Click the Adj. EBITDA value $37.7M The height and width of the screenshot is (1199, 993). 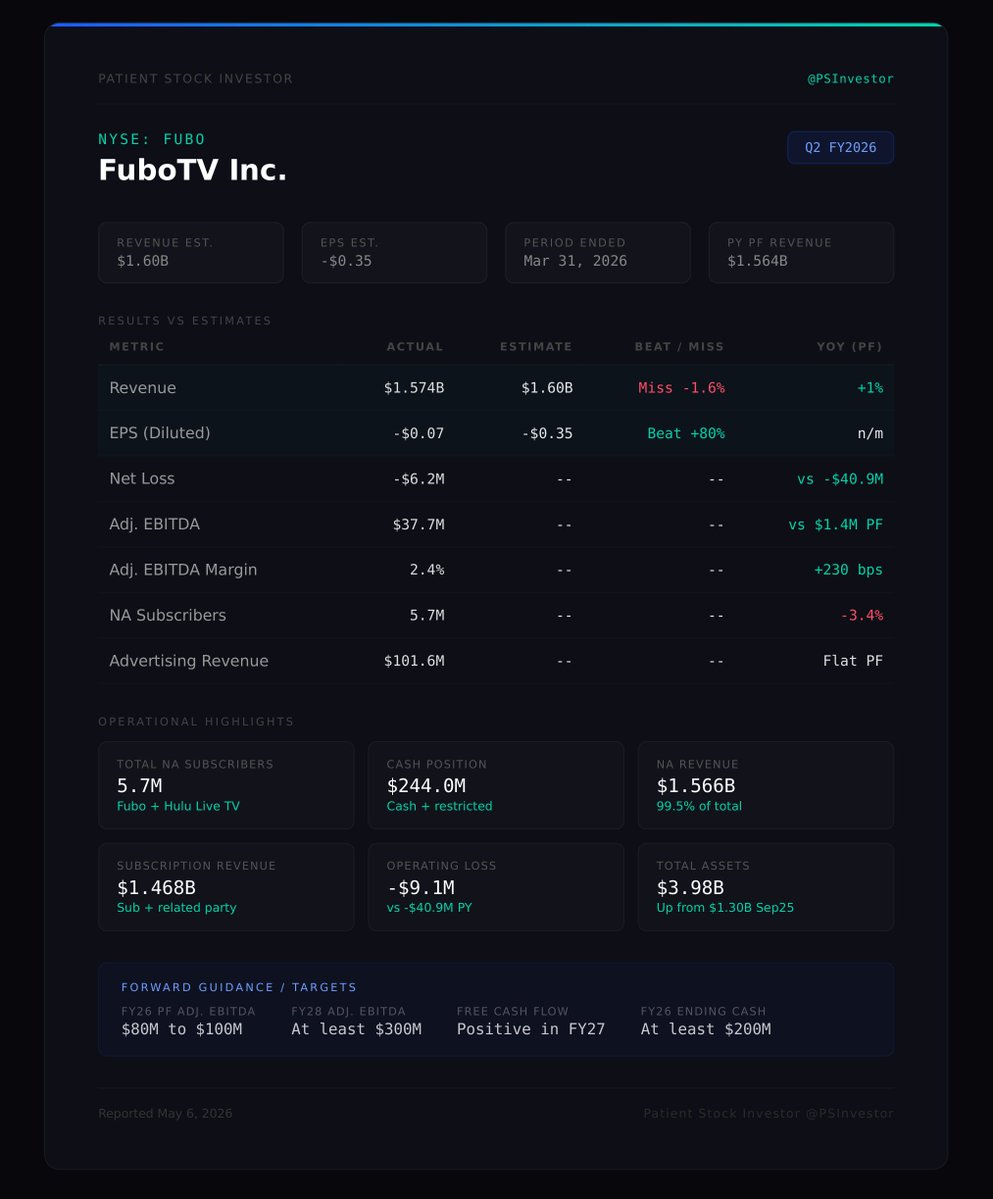pos(418,525)
